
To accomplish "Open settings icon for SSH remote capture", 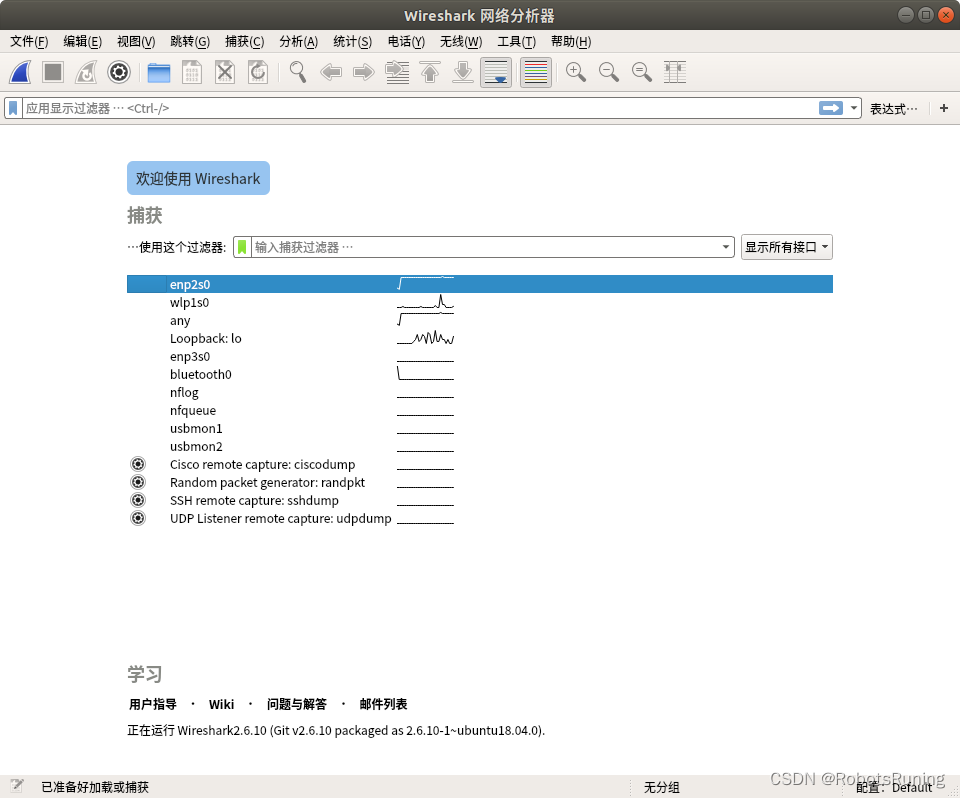I will pos(138,500).
